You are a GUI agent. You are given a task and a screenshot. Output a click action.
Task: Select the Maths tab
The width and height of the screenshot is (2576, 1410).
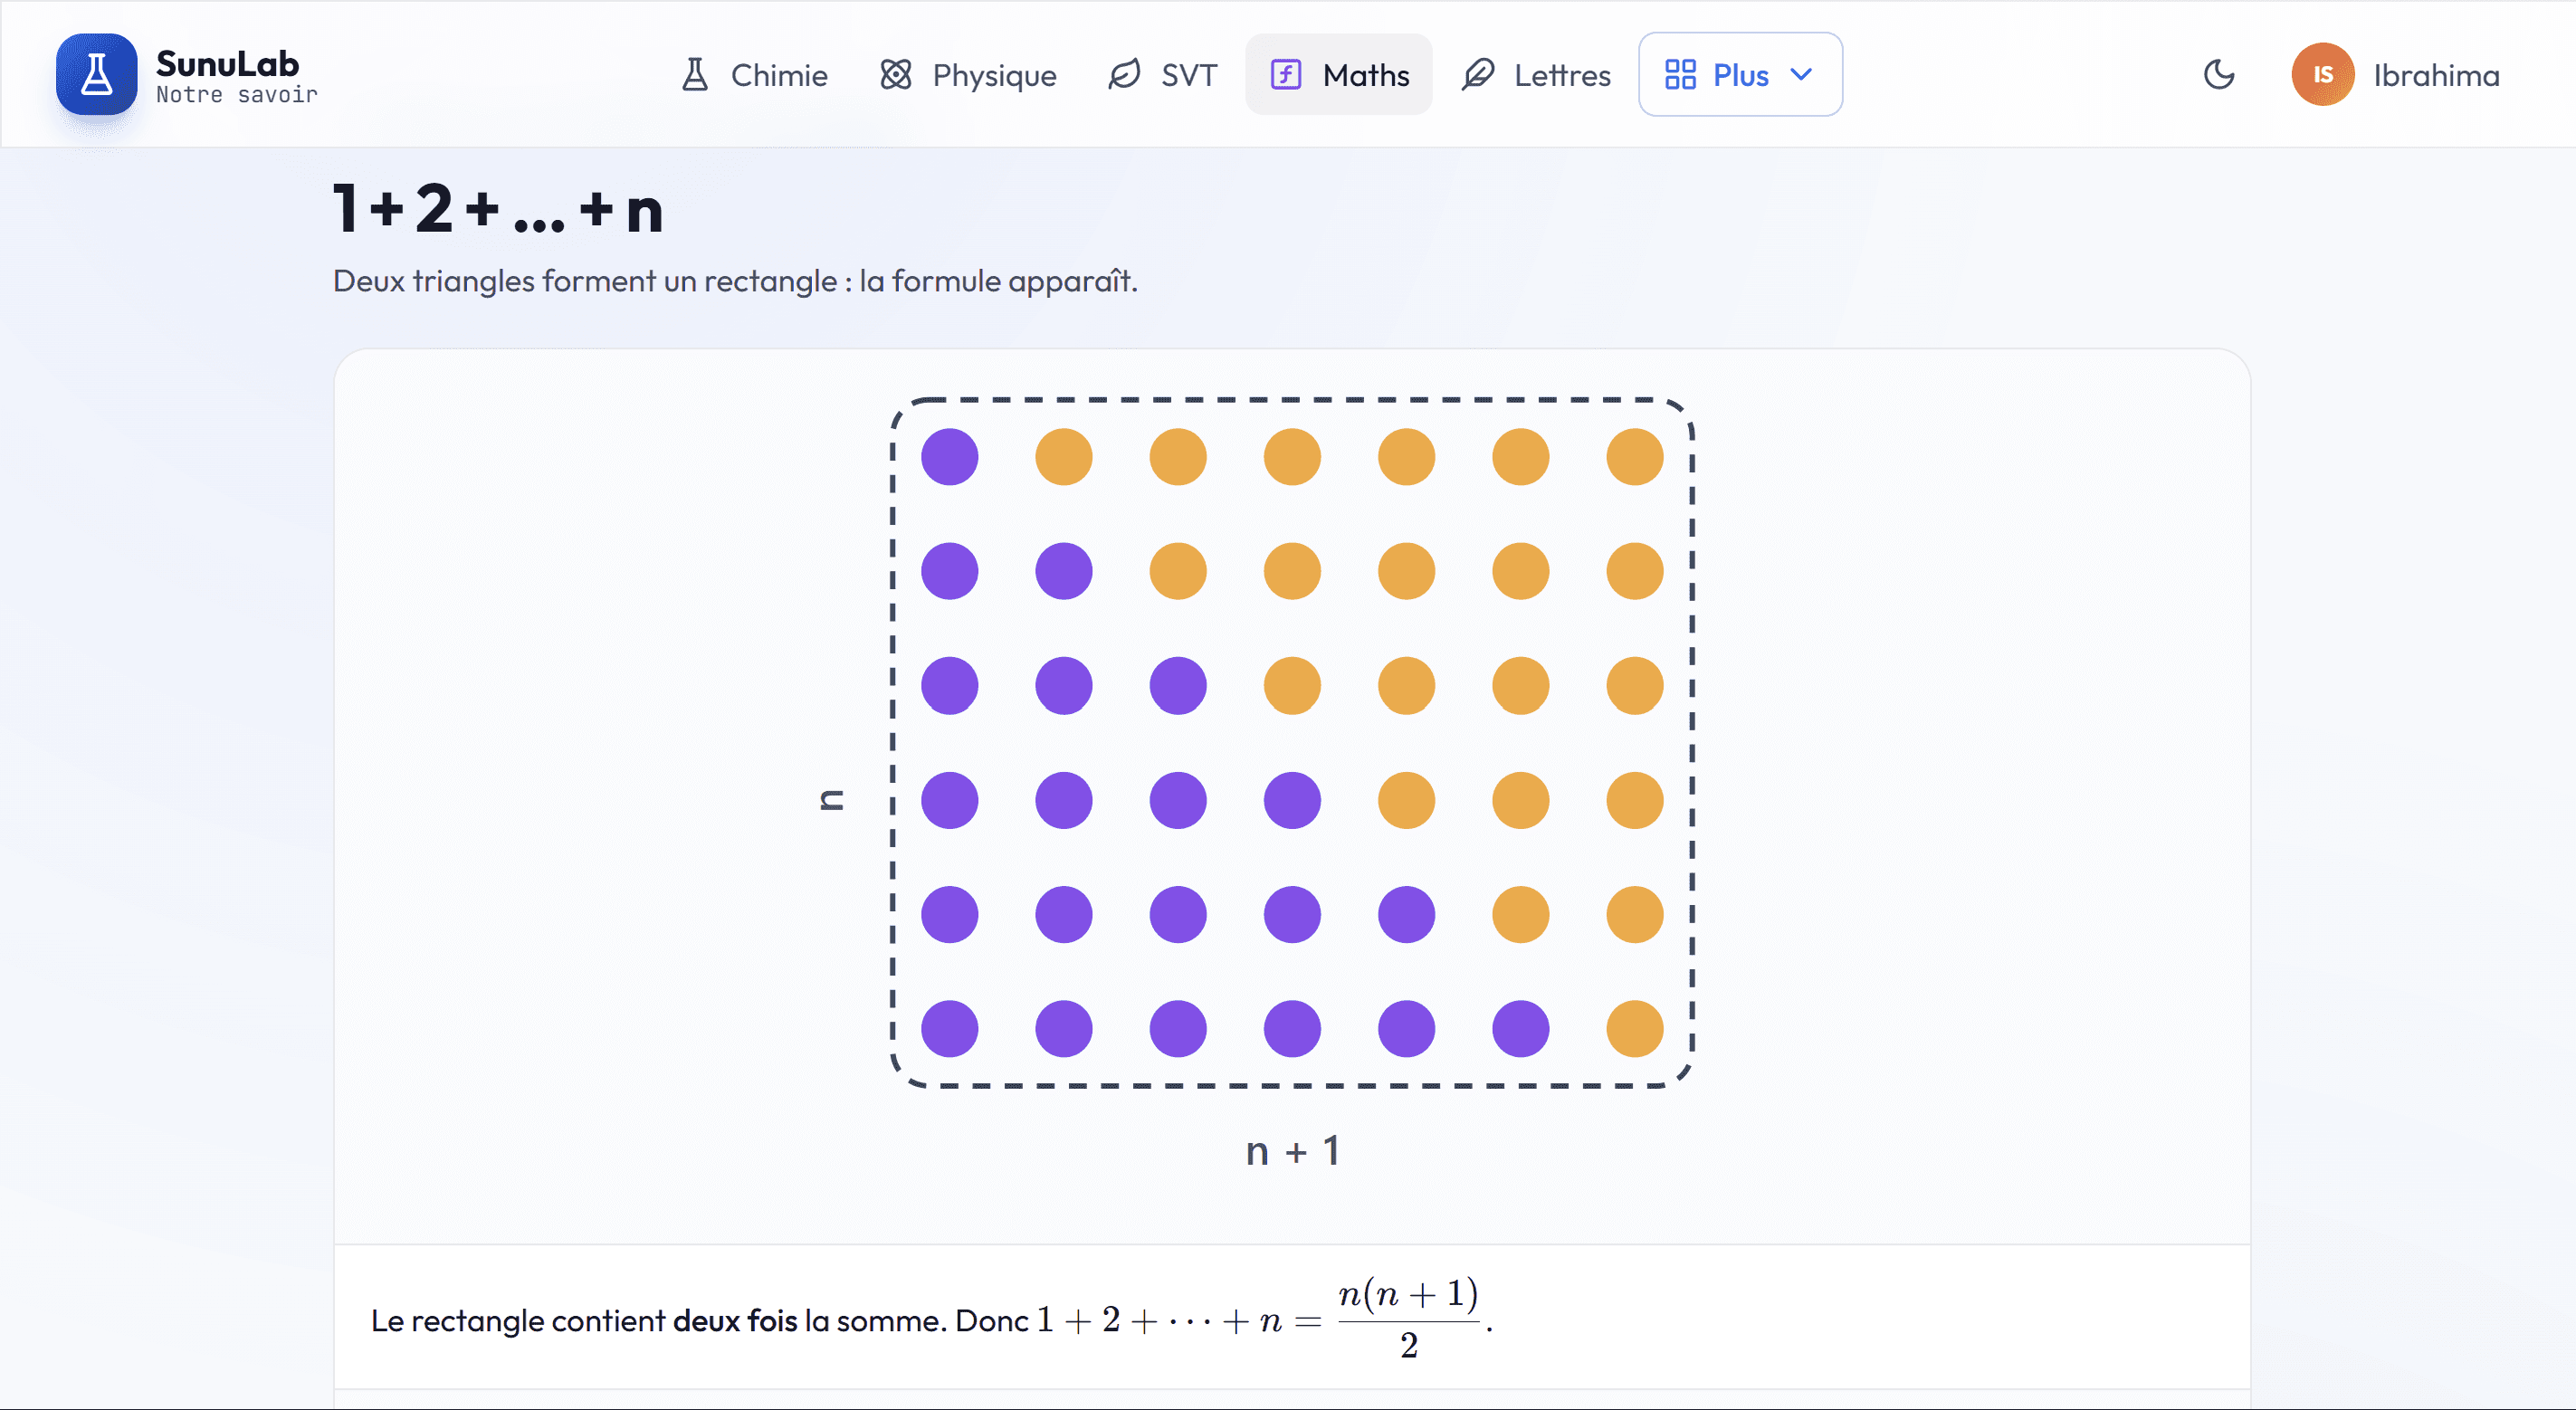[x=1339, y=75]
